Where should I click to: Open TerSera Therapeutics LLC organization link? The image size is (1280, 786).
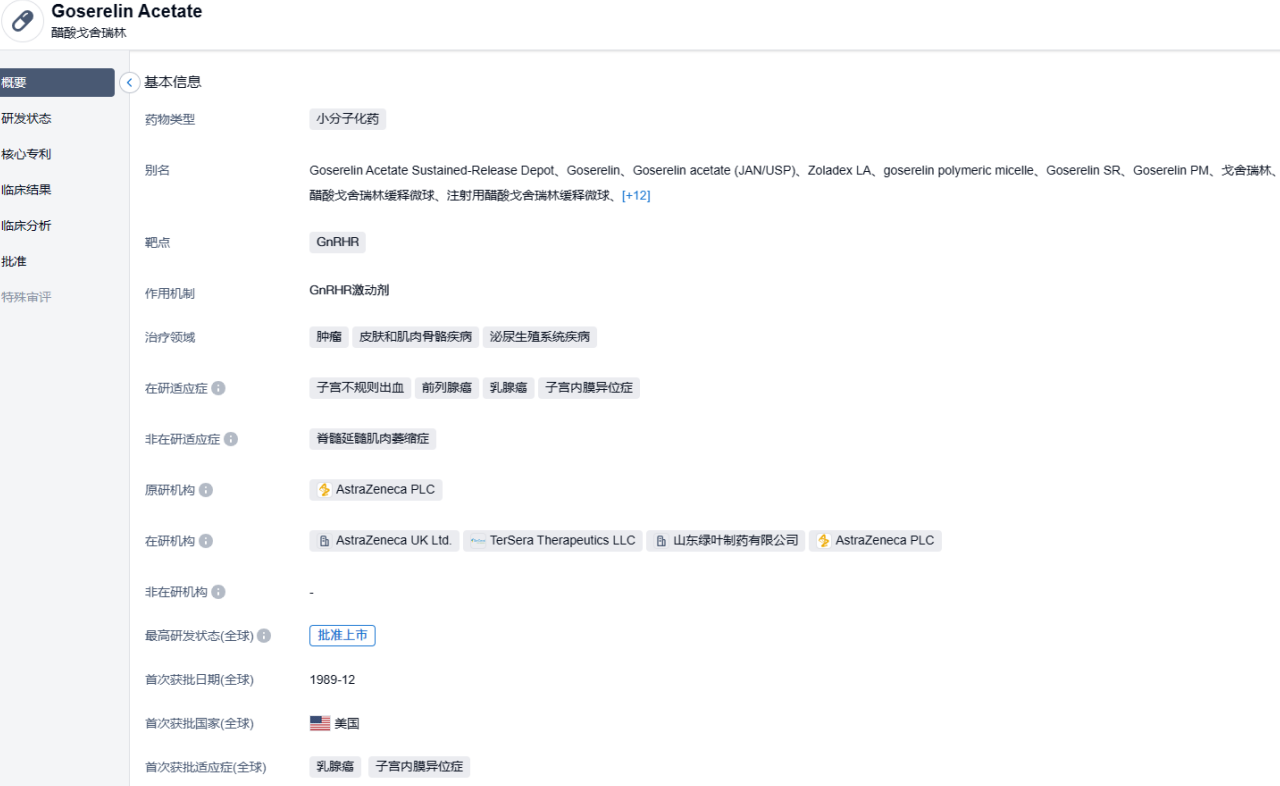click(x=553, y=541)
